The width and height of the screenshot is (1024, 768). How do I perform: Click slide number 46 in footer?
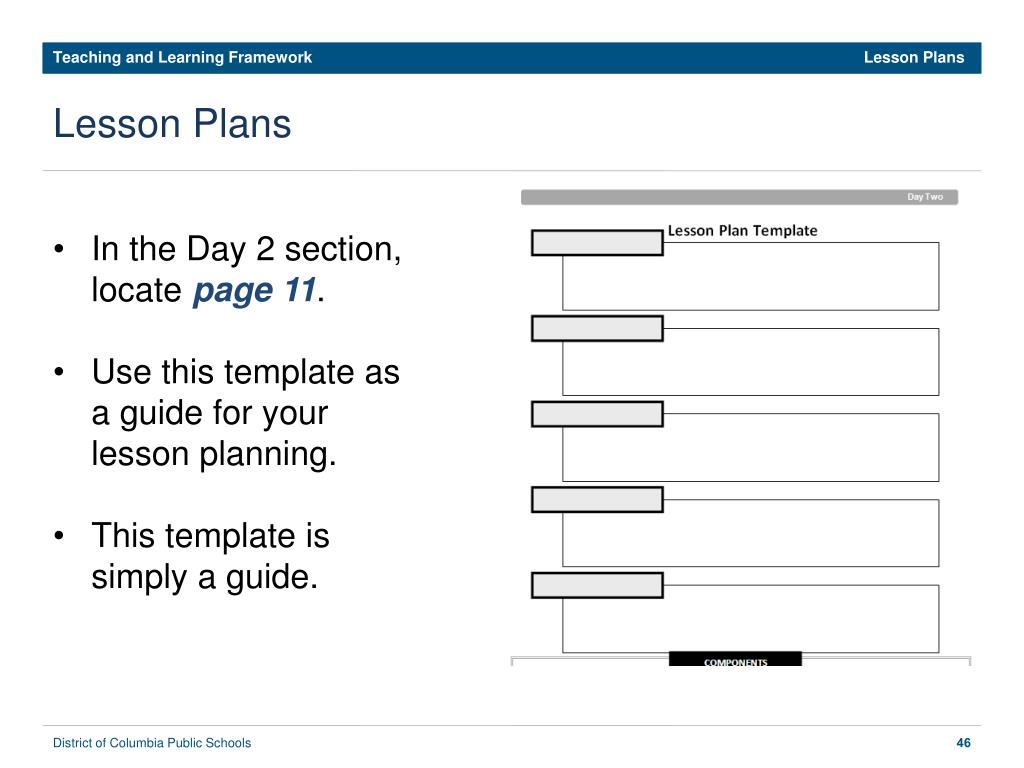(963, 743)
